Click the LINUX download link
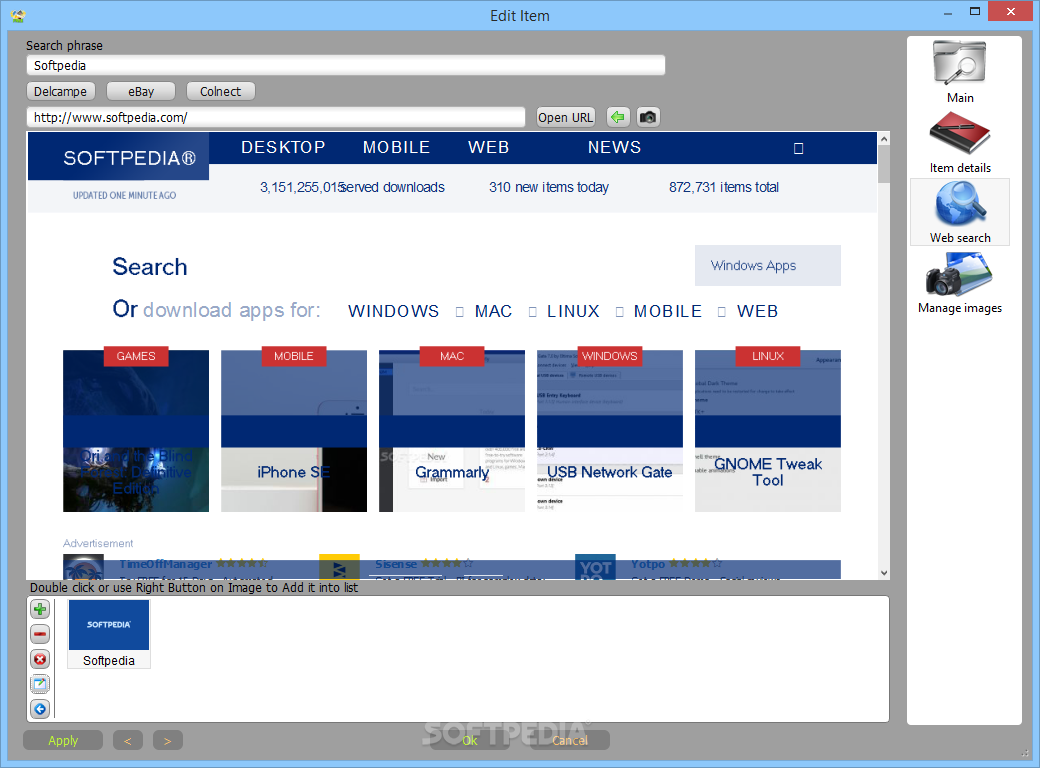The height and width of the screenshot is (768, 1040). [573, 311]
